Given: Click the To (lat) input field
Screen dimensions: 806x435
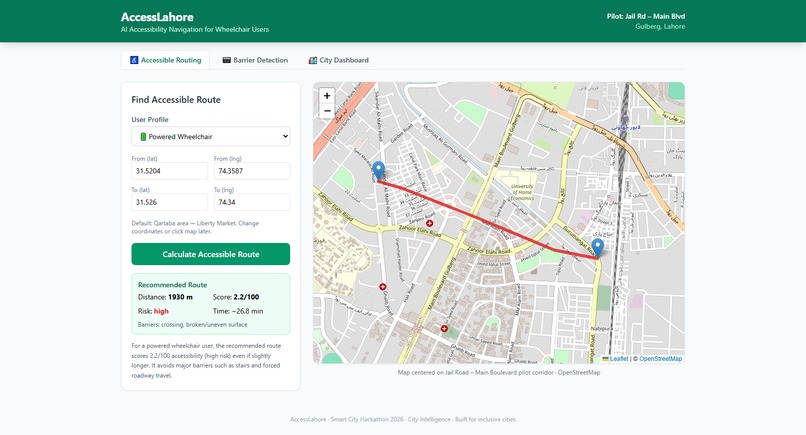Looking at the screenshot, I should pyautogui.click(x=170, y=202).
